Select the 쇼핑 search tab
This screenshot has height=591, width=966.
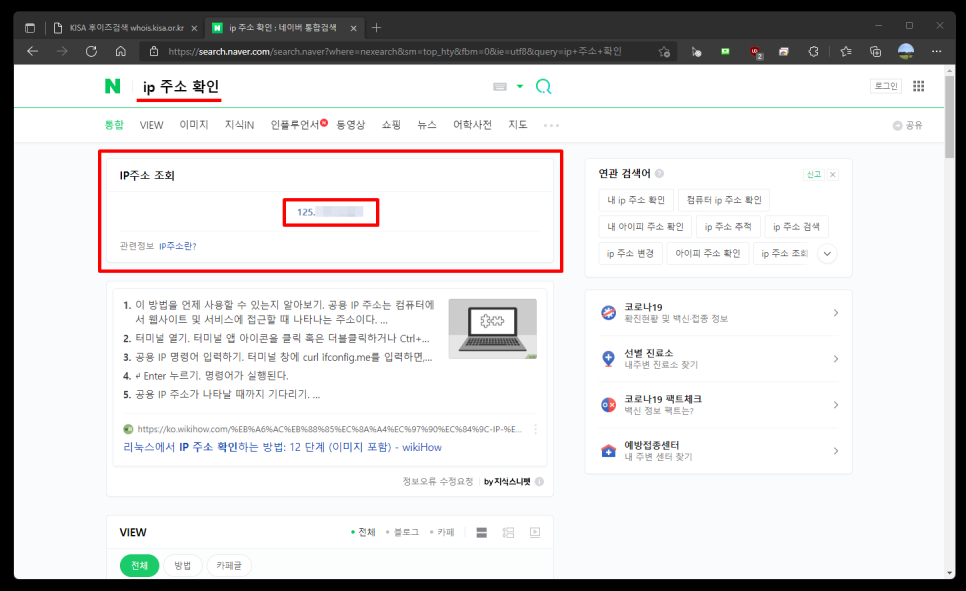(391, 125)
